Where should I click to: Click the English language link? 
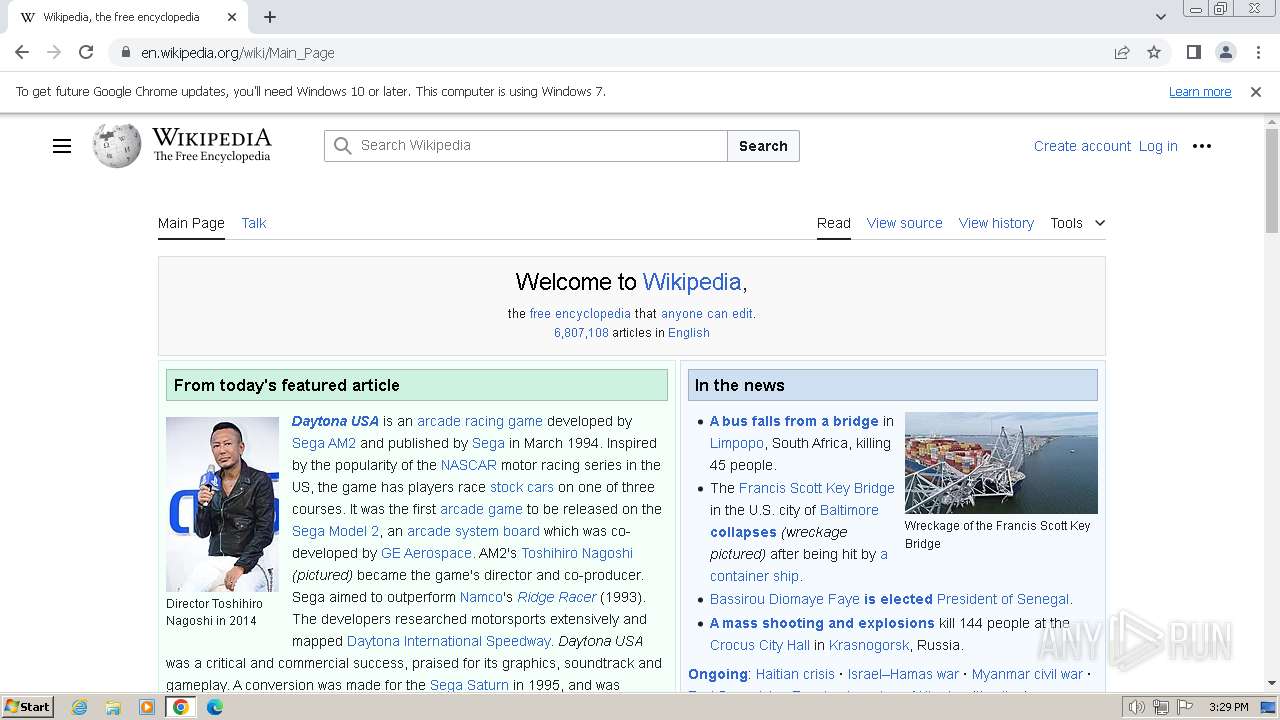(x=689, y=333)
